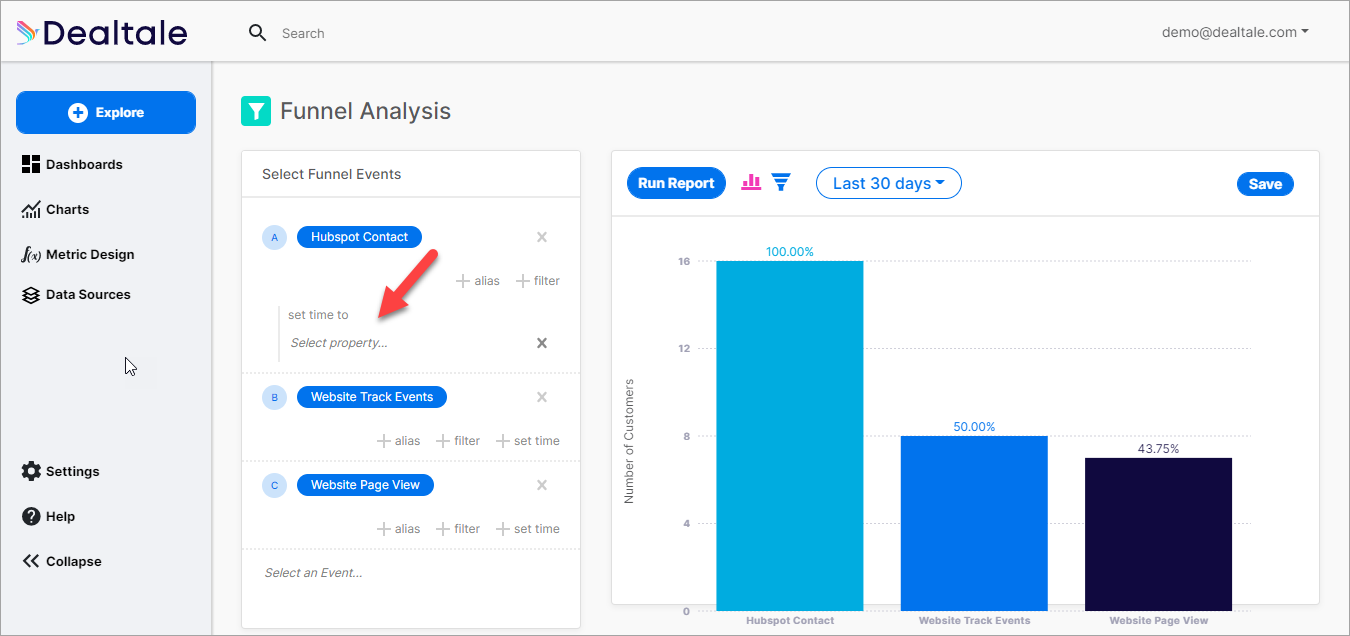Click the 43.75% bar label
Image resolution: width=1350 pixels, height=636 pixels.
tap(1158, 449)
